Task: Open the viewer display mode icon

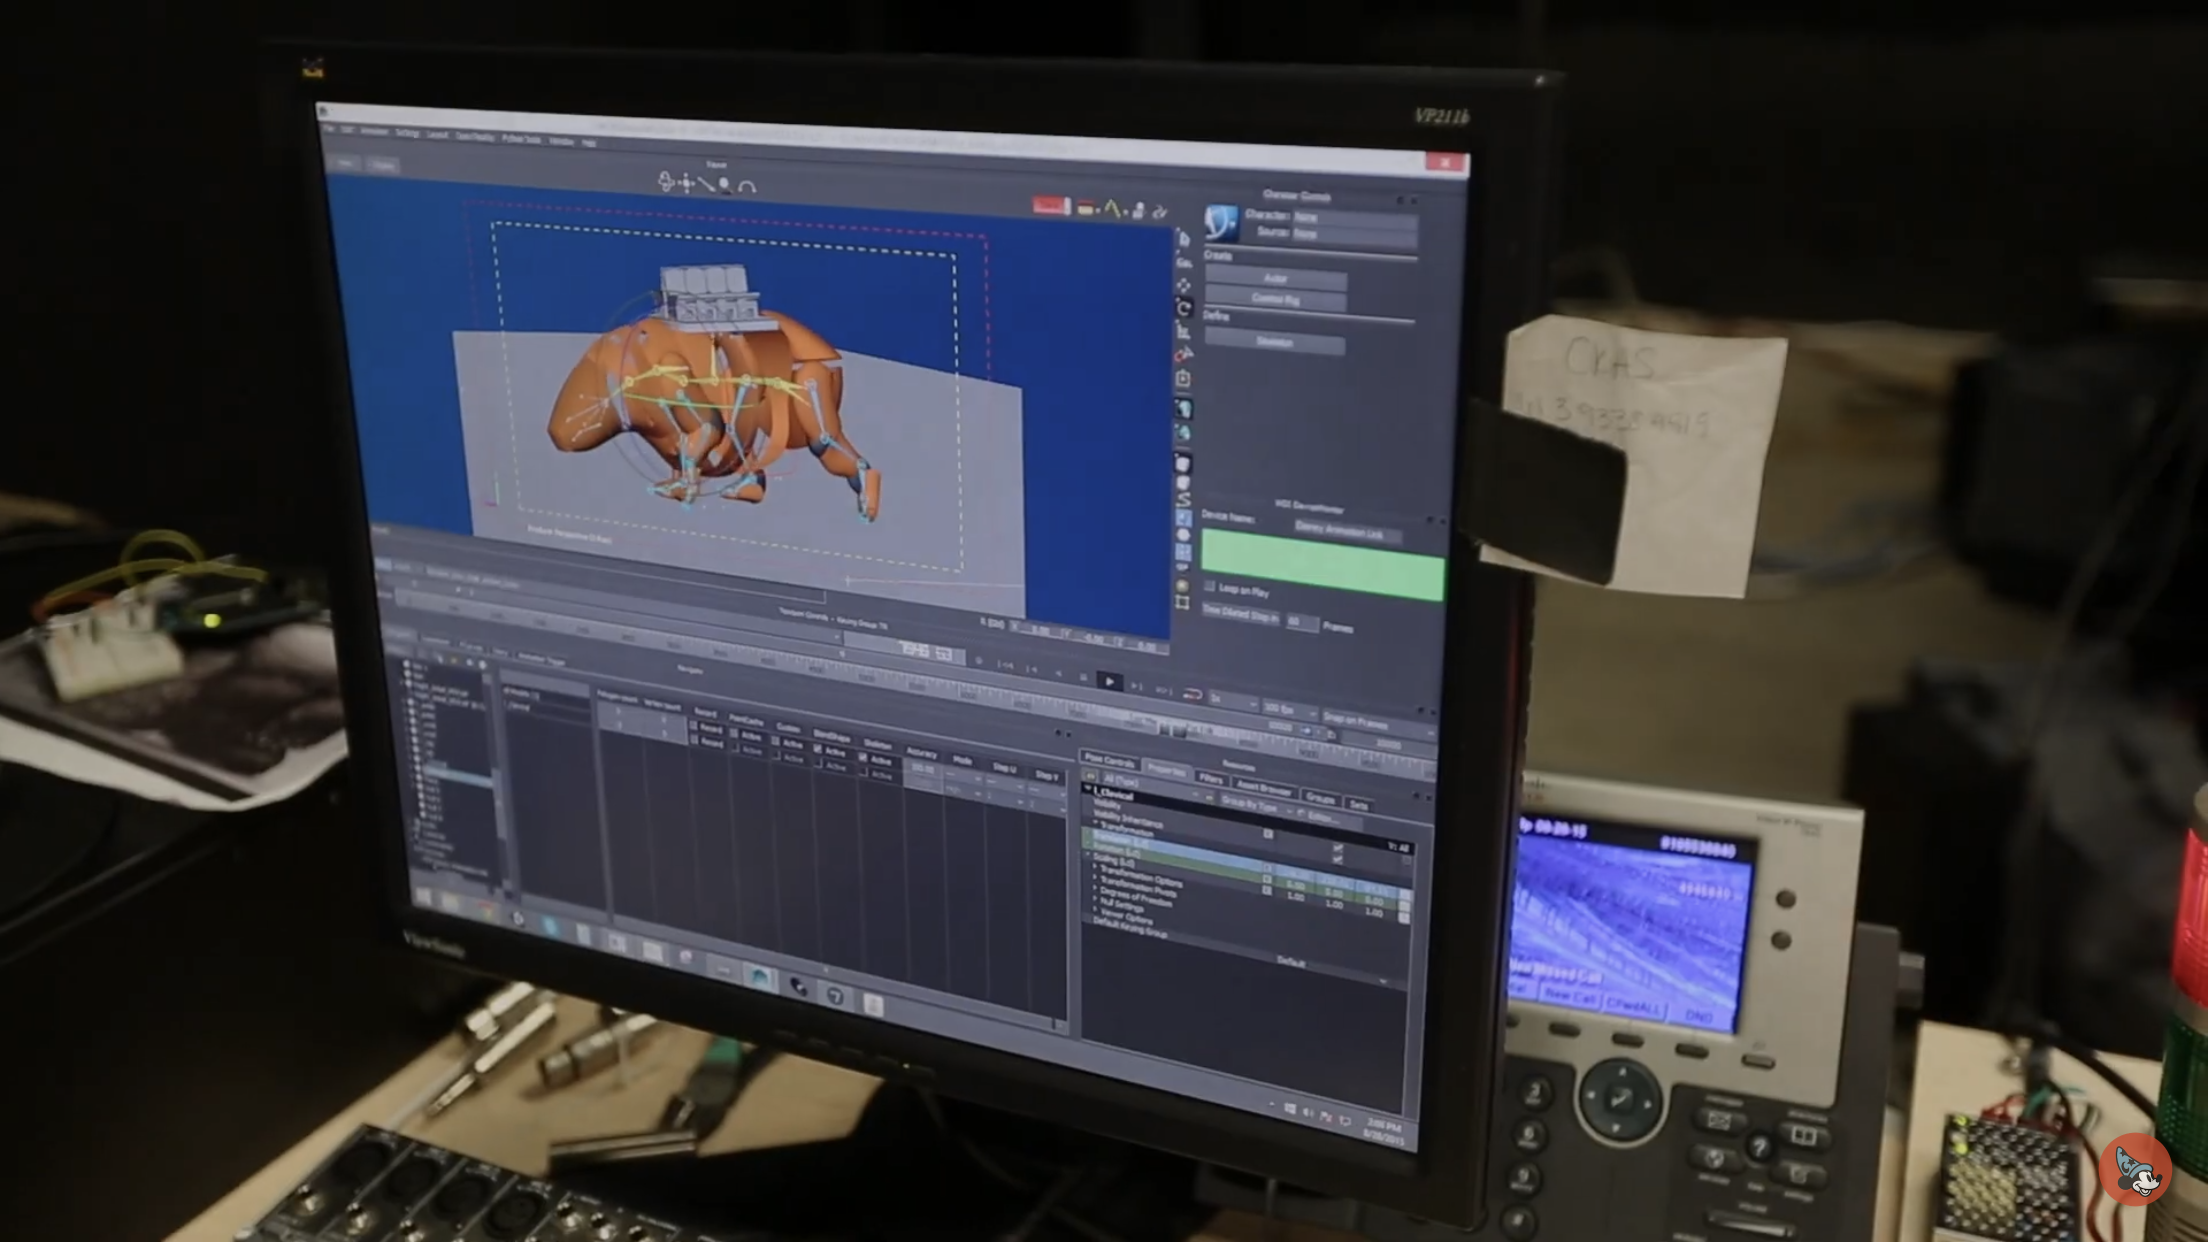Action: click(1085, 208)
